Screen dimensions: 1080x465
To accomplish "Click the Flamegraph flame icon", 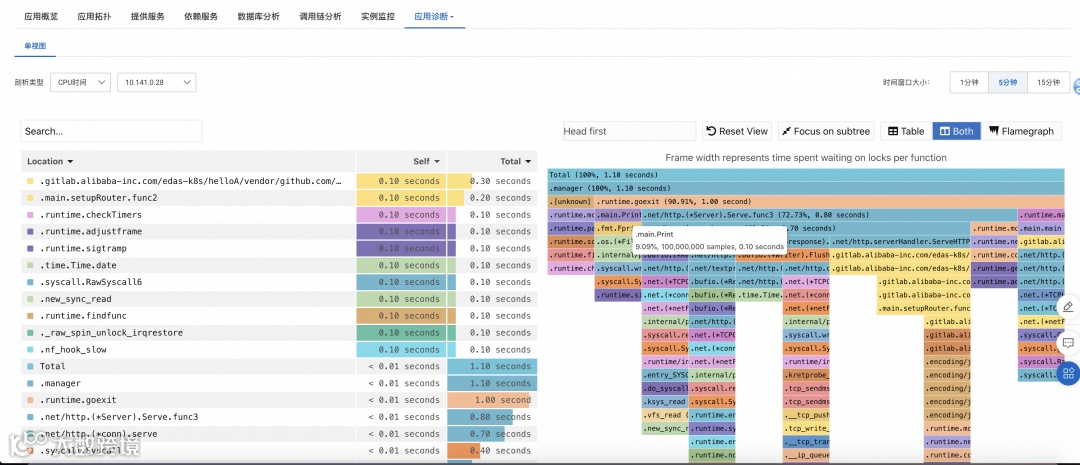I will (x=994, y=131).
